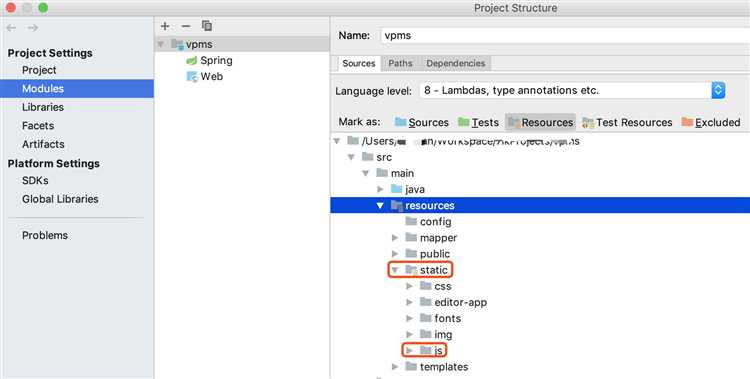
Task: Click the Spring facet leaf icon
Action: coord(191,61)
